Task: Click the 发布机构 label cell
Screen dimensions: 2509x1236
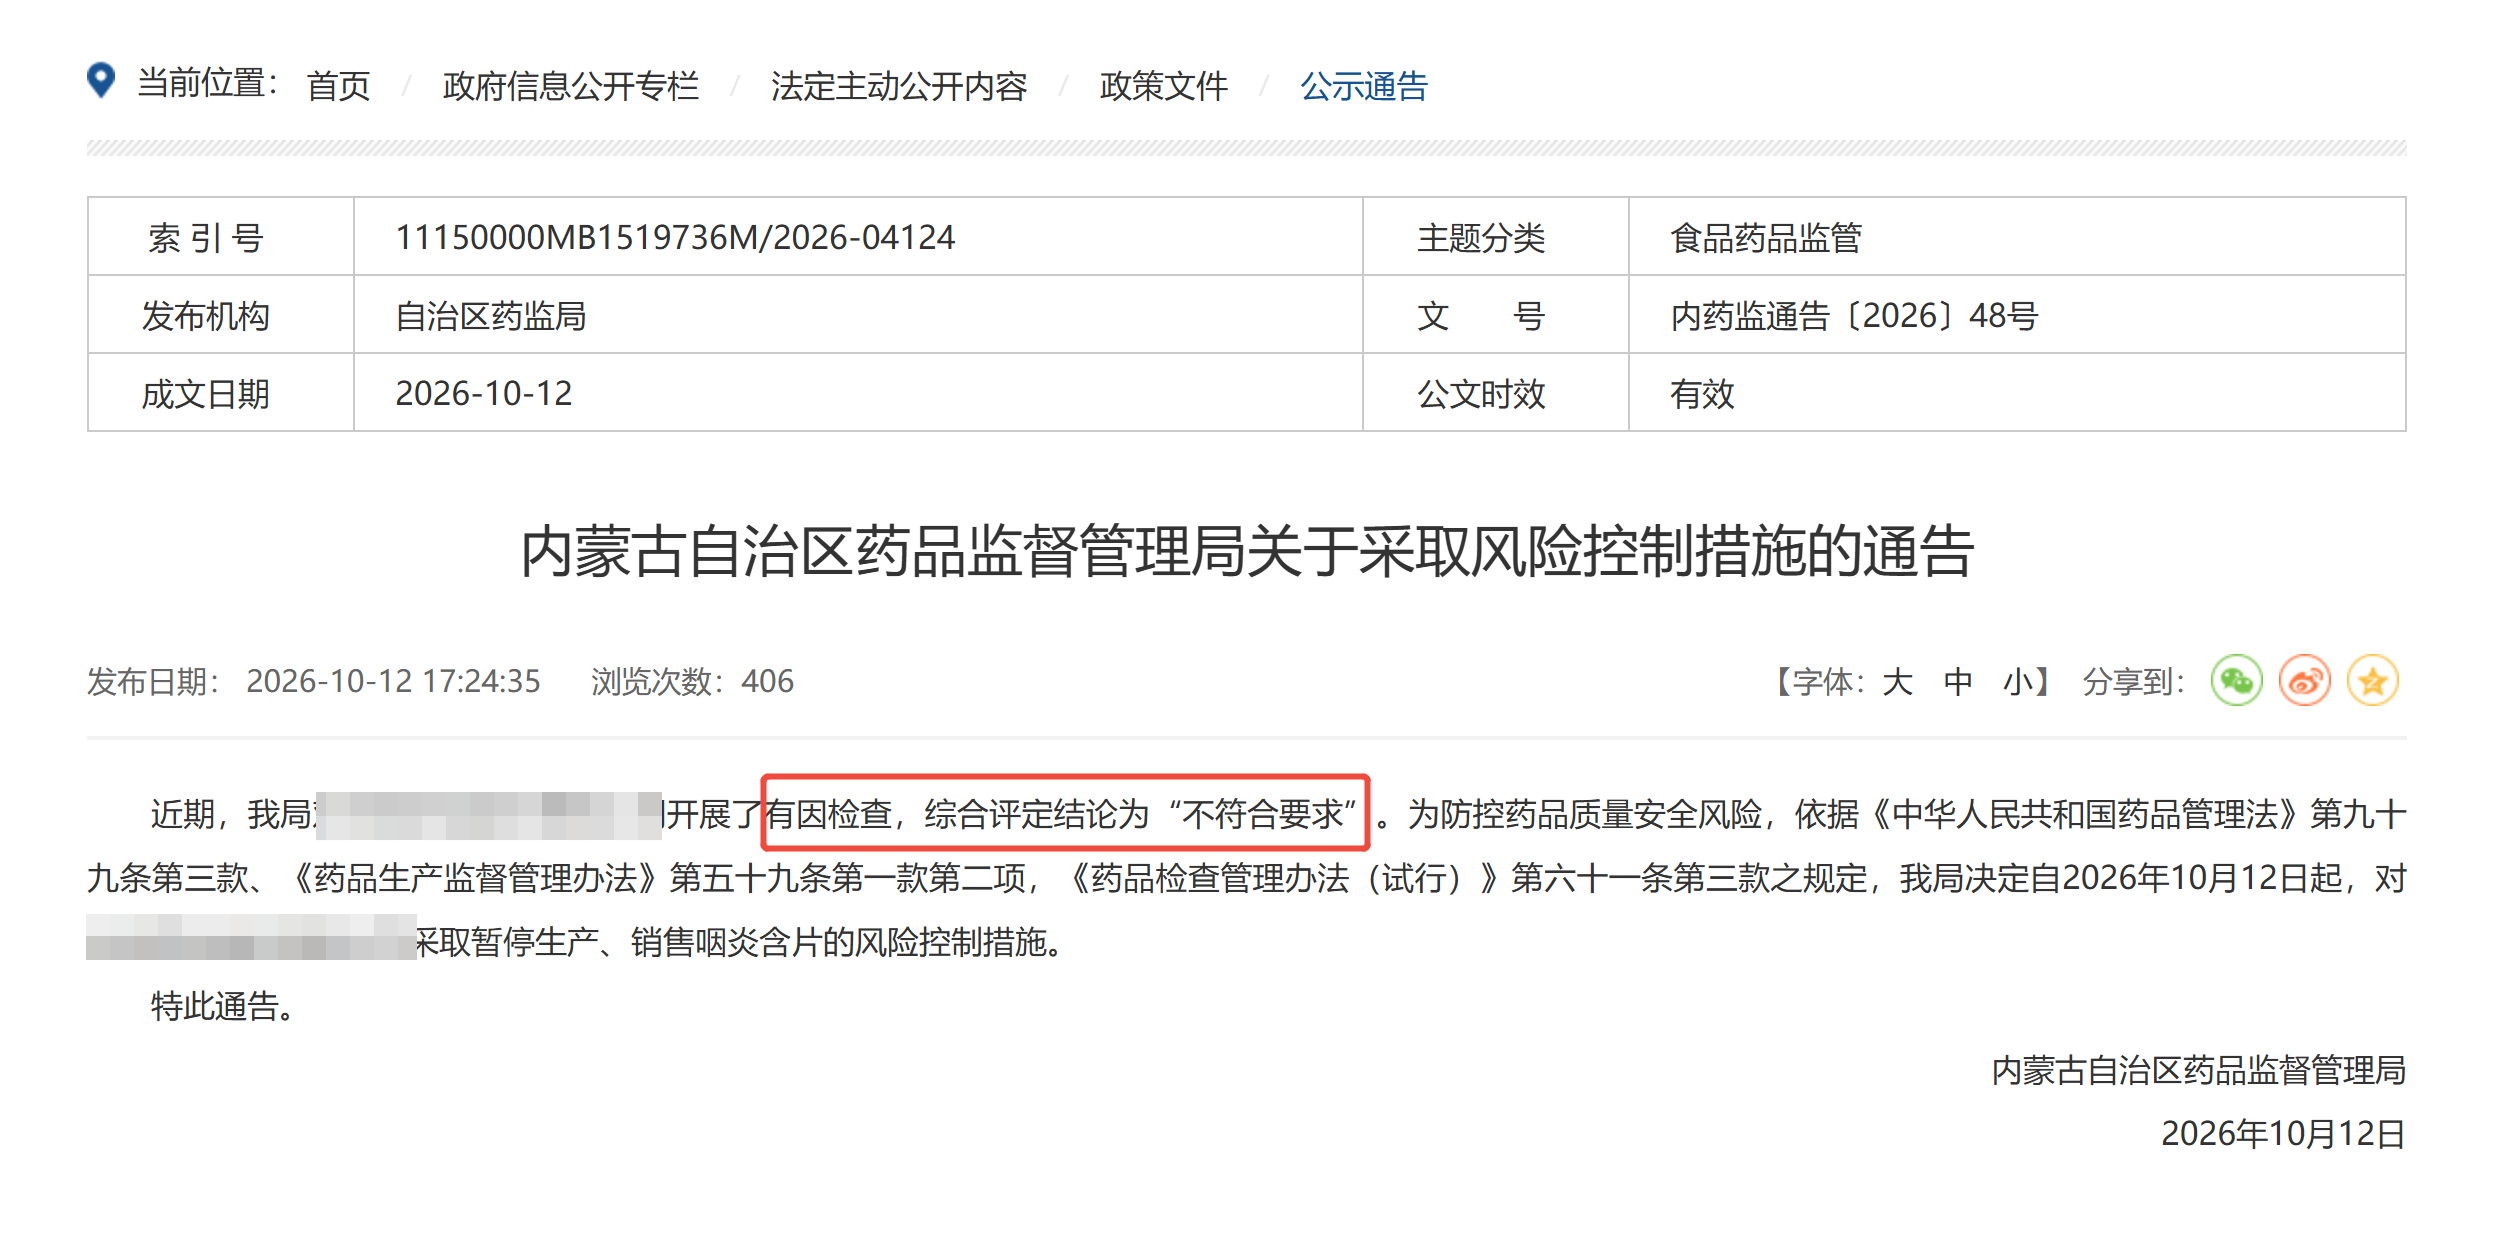Action: (221, 315)
